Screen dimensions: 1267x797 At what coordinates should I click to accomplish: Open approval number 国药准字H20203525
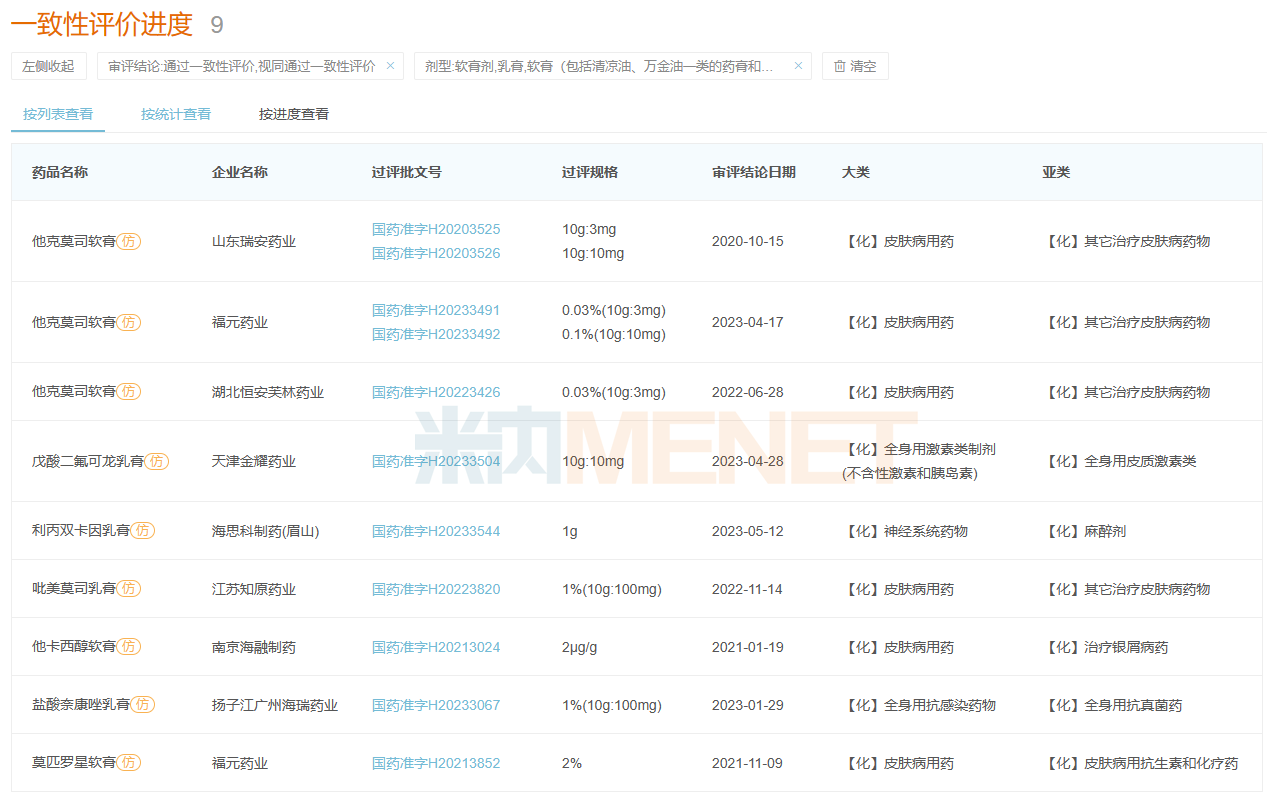(x=436, y=229)
